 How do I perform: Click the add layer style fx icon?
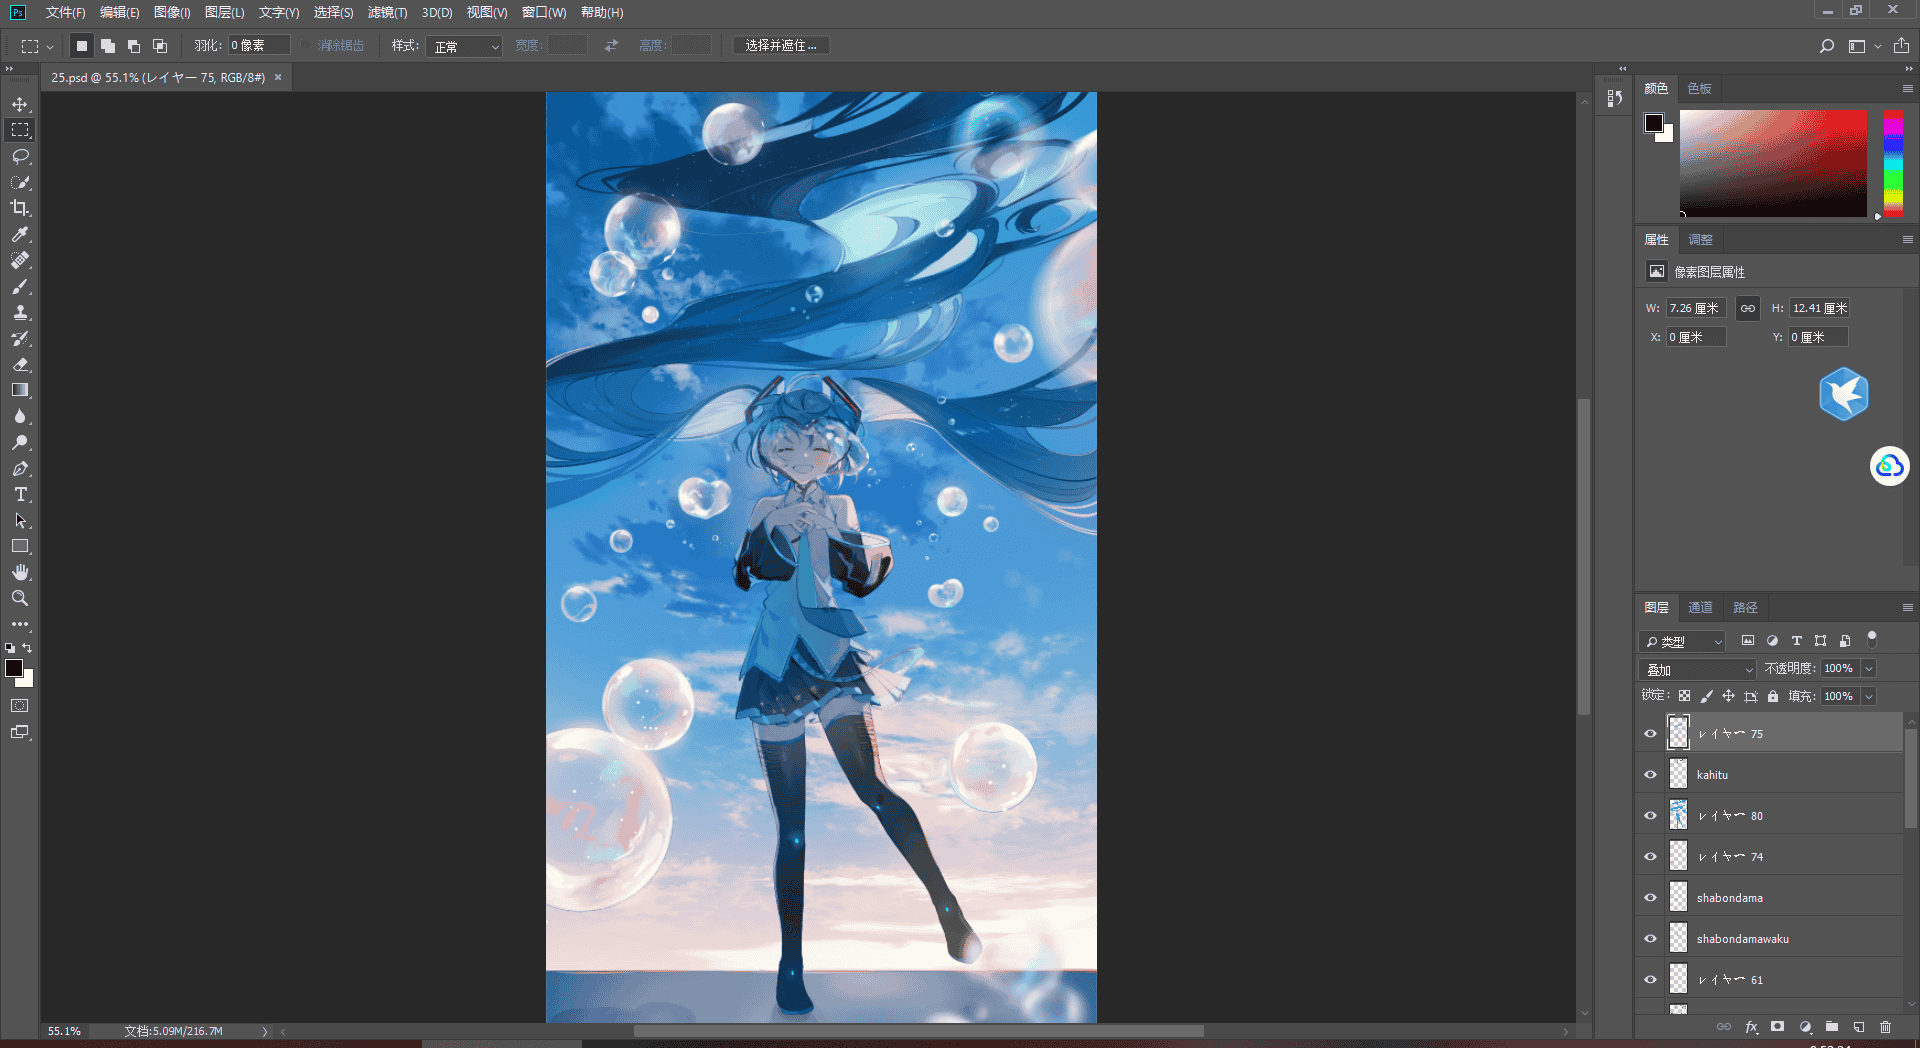tap(1751, 1027)
